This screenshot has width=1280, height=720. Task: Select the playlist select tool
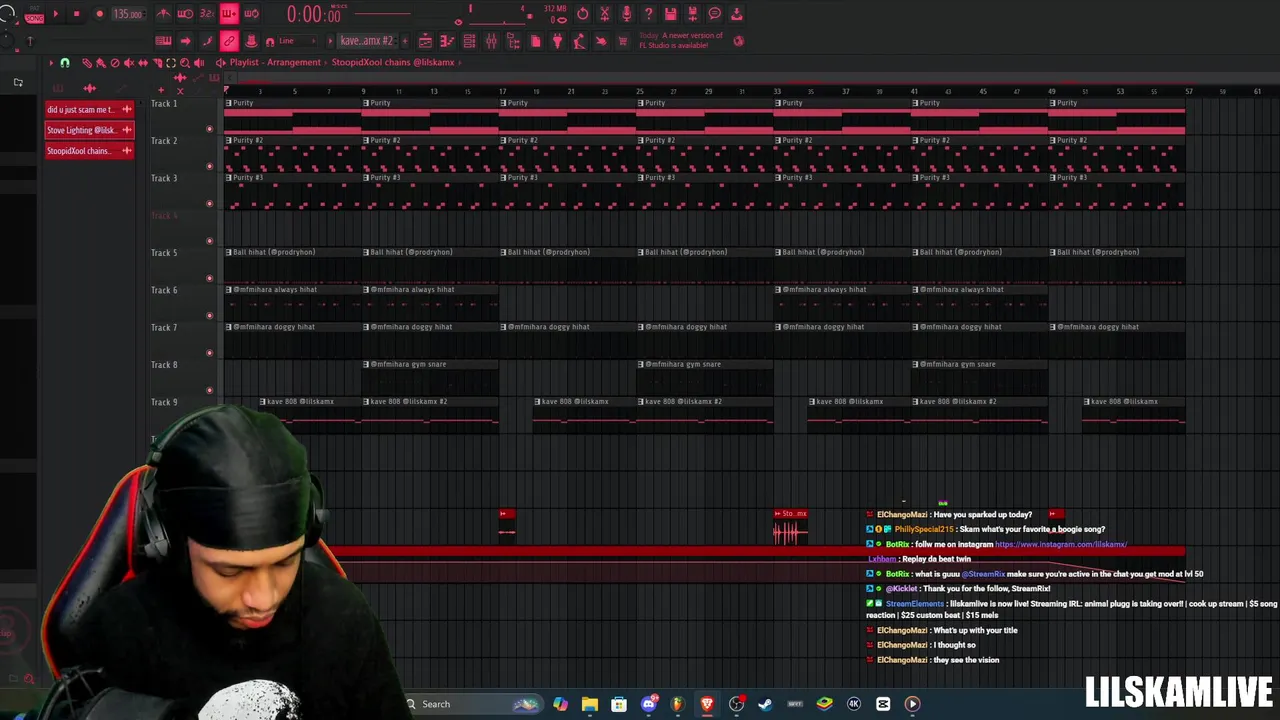171,63
